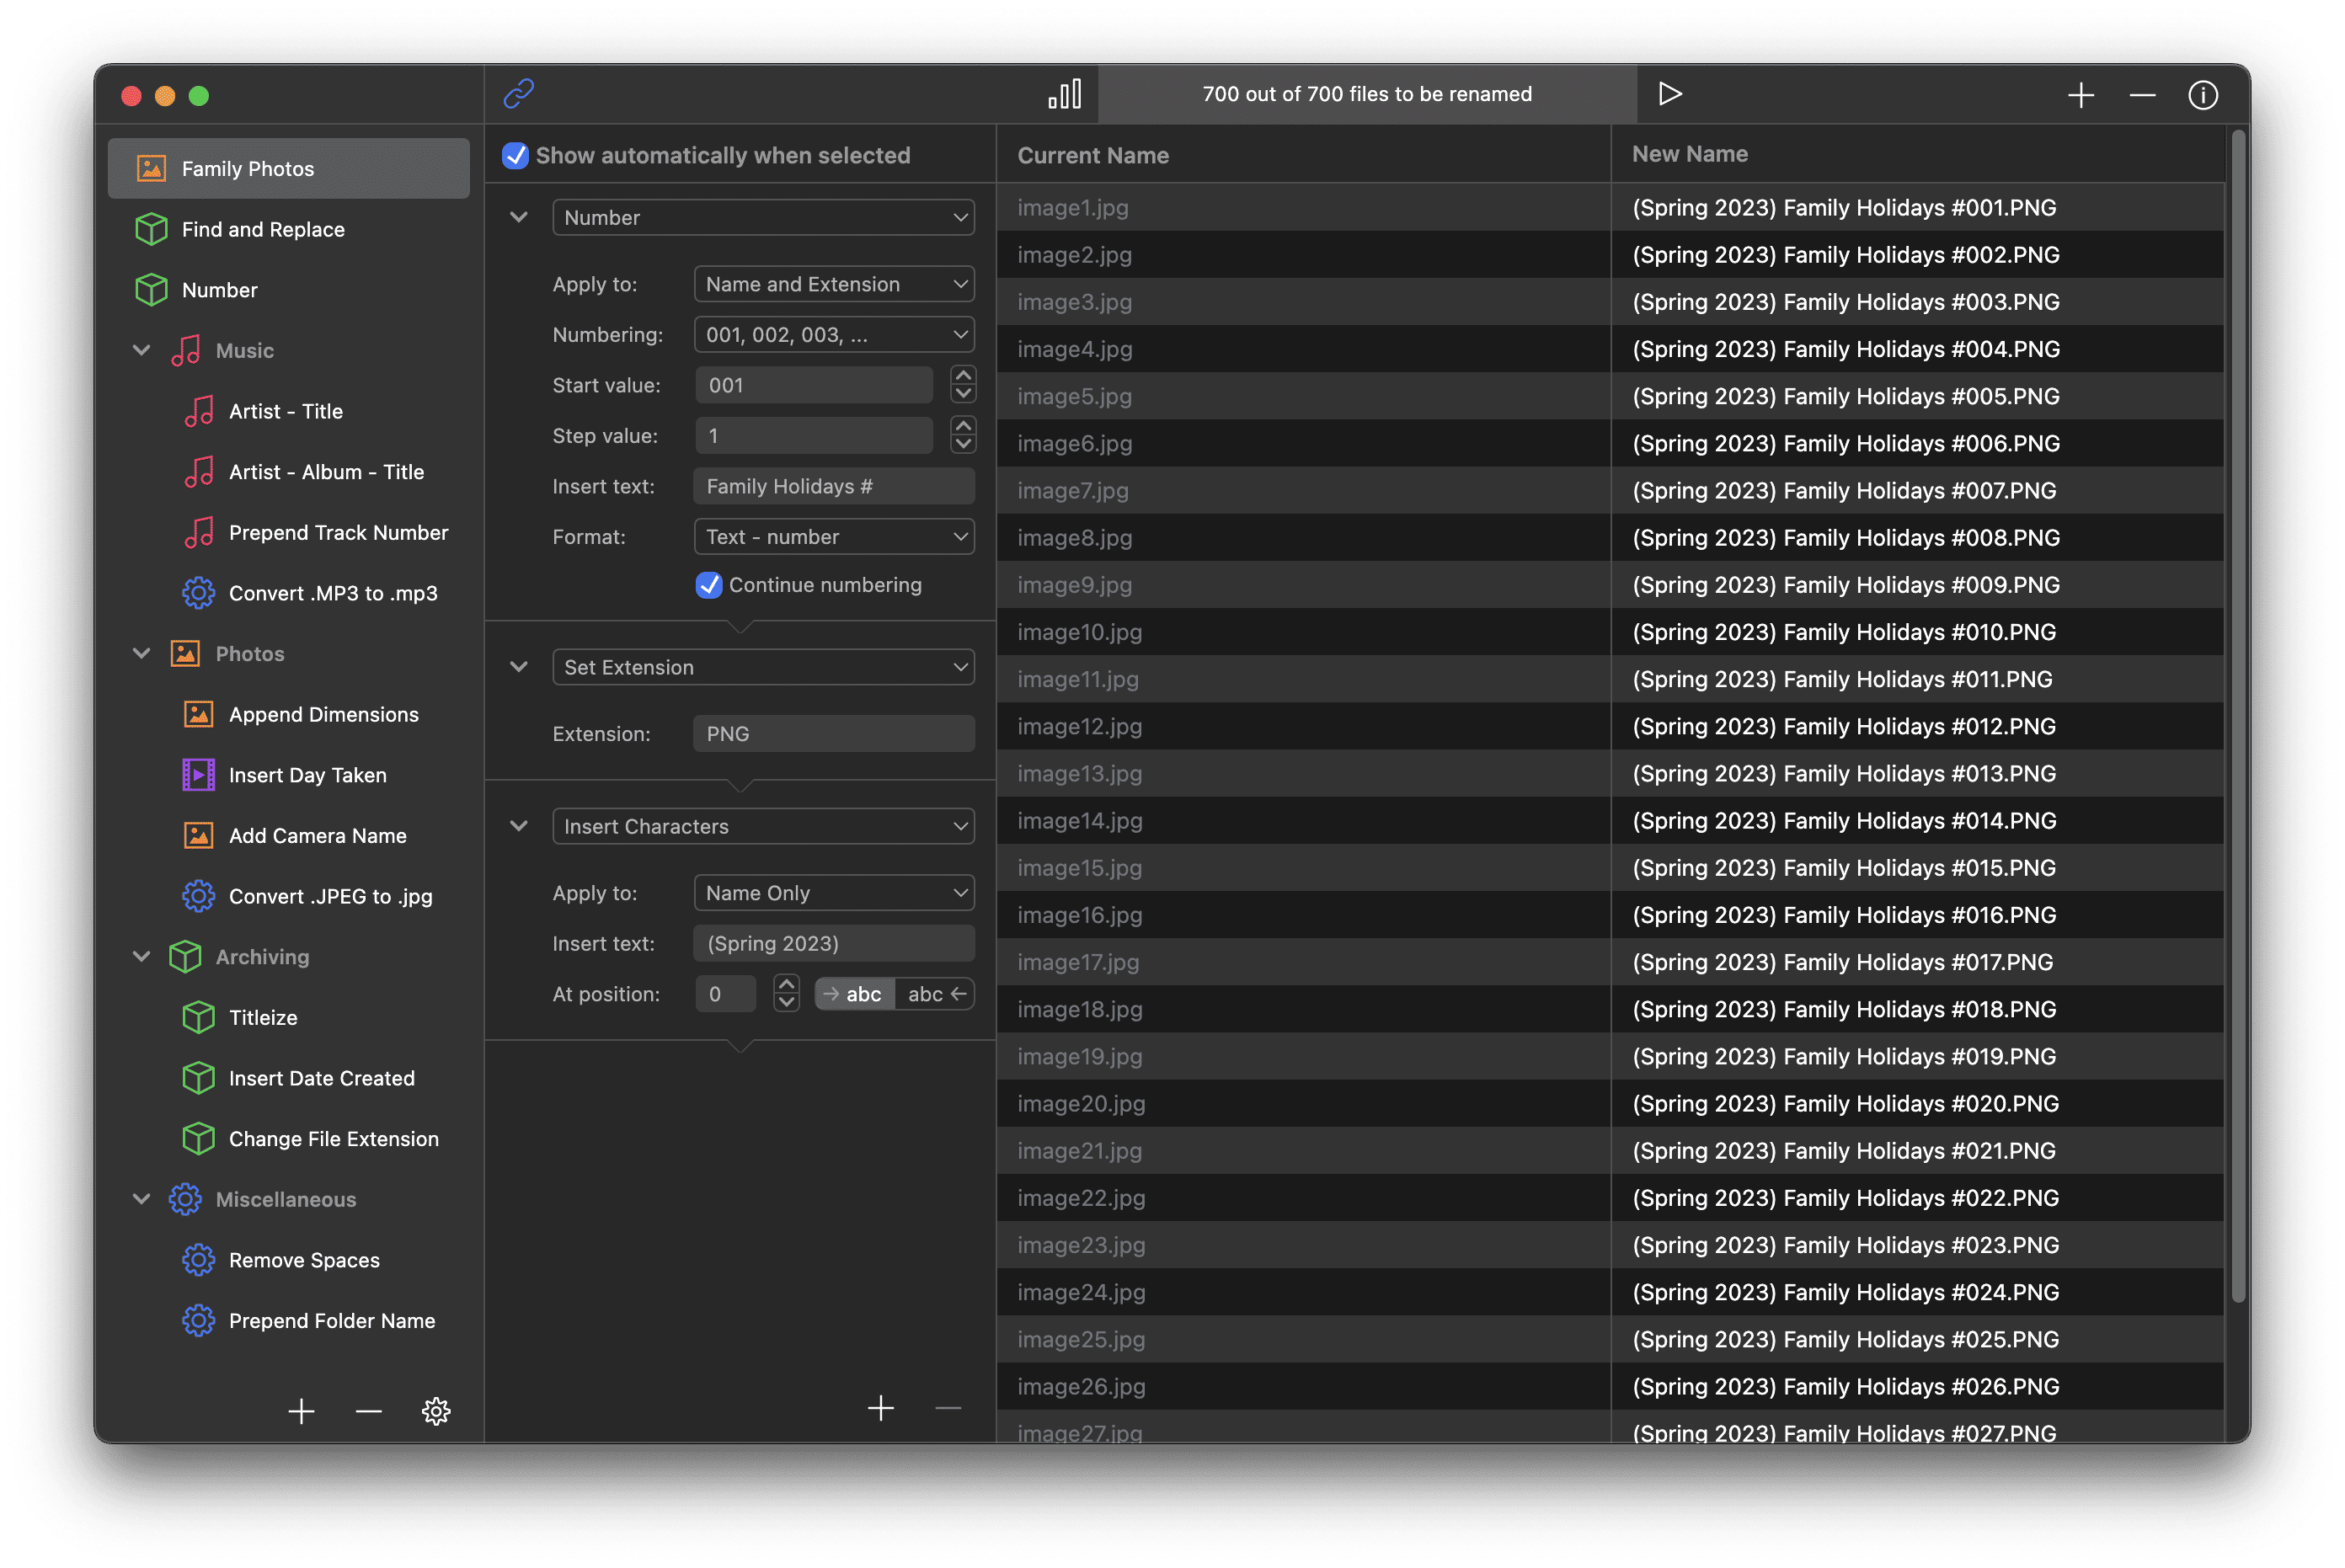Image resolution: width=2345 pixels, height=1568 pixels.
Task: Click the New Name column header
Action: [1689, 154]
